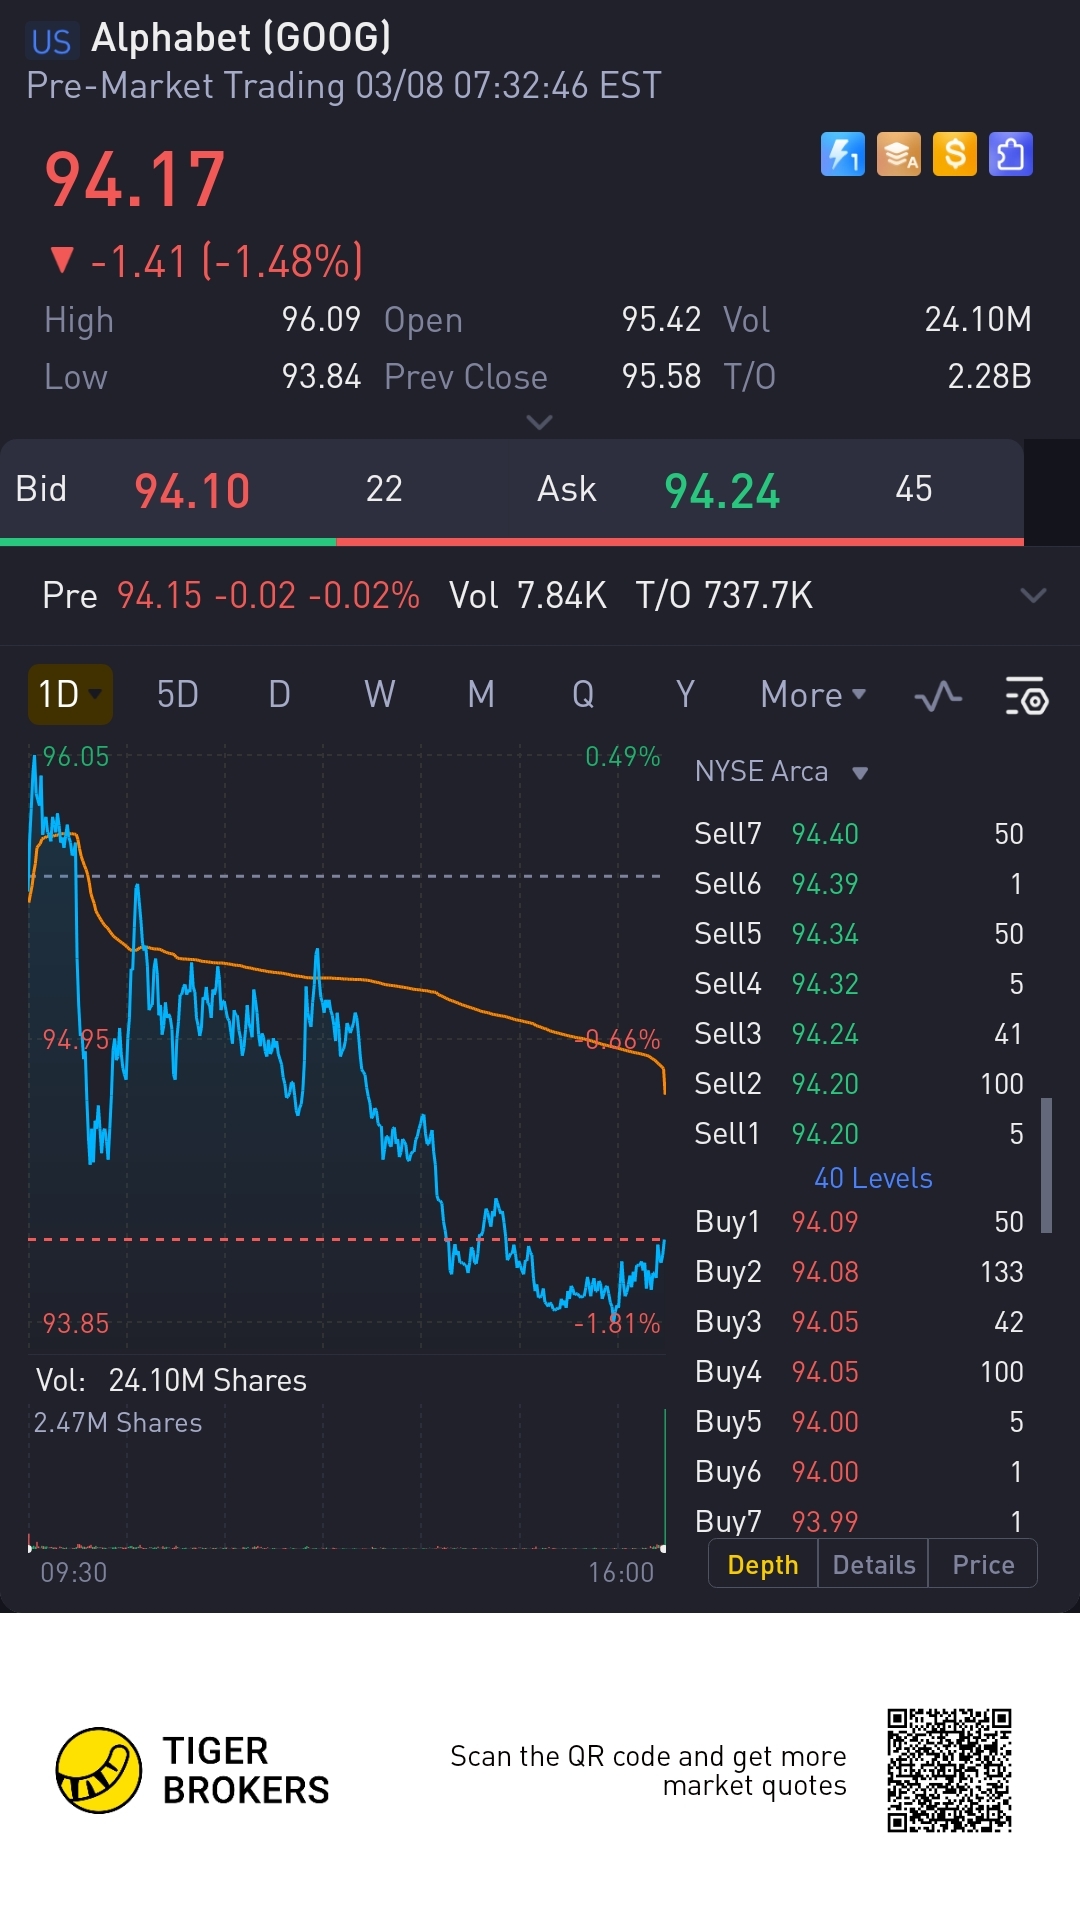Tap the High value 96.09
The image size is (1080, 1929).
pyautogui.click(x=320, y=320)
